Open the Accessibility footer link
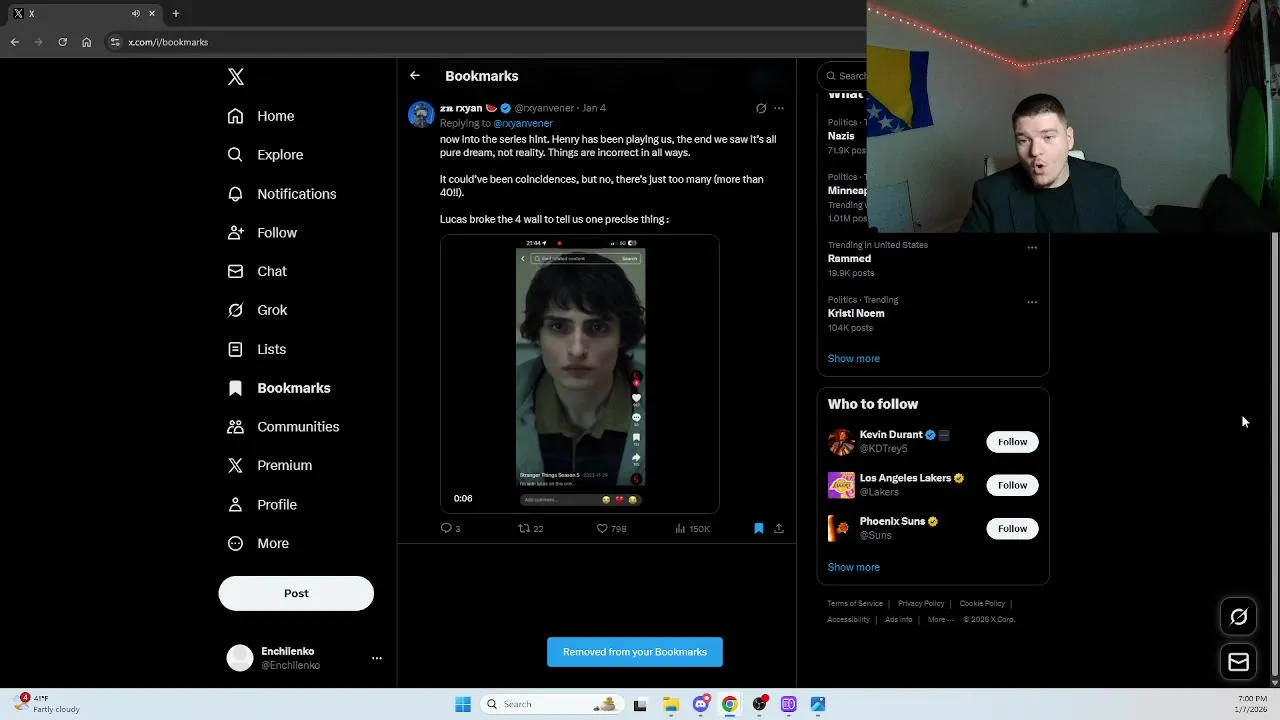 [x=848, y=619]
